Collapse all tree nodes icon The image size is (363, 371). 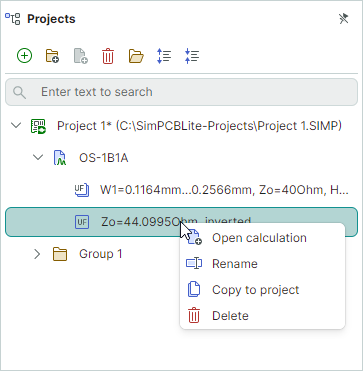tap(192, 56)
